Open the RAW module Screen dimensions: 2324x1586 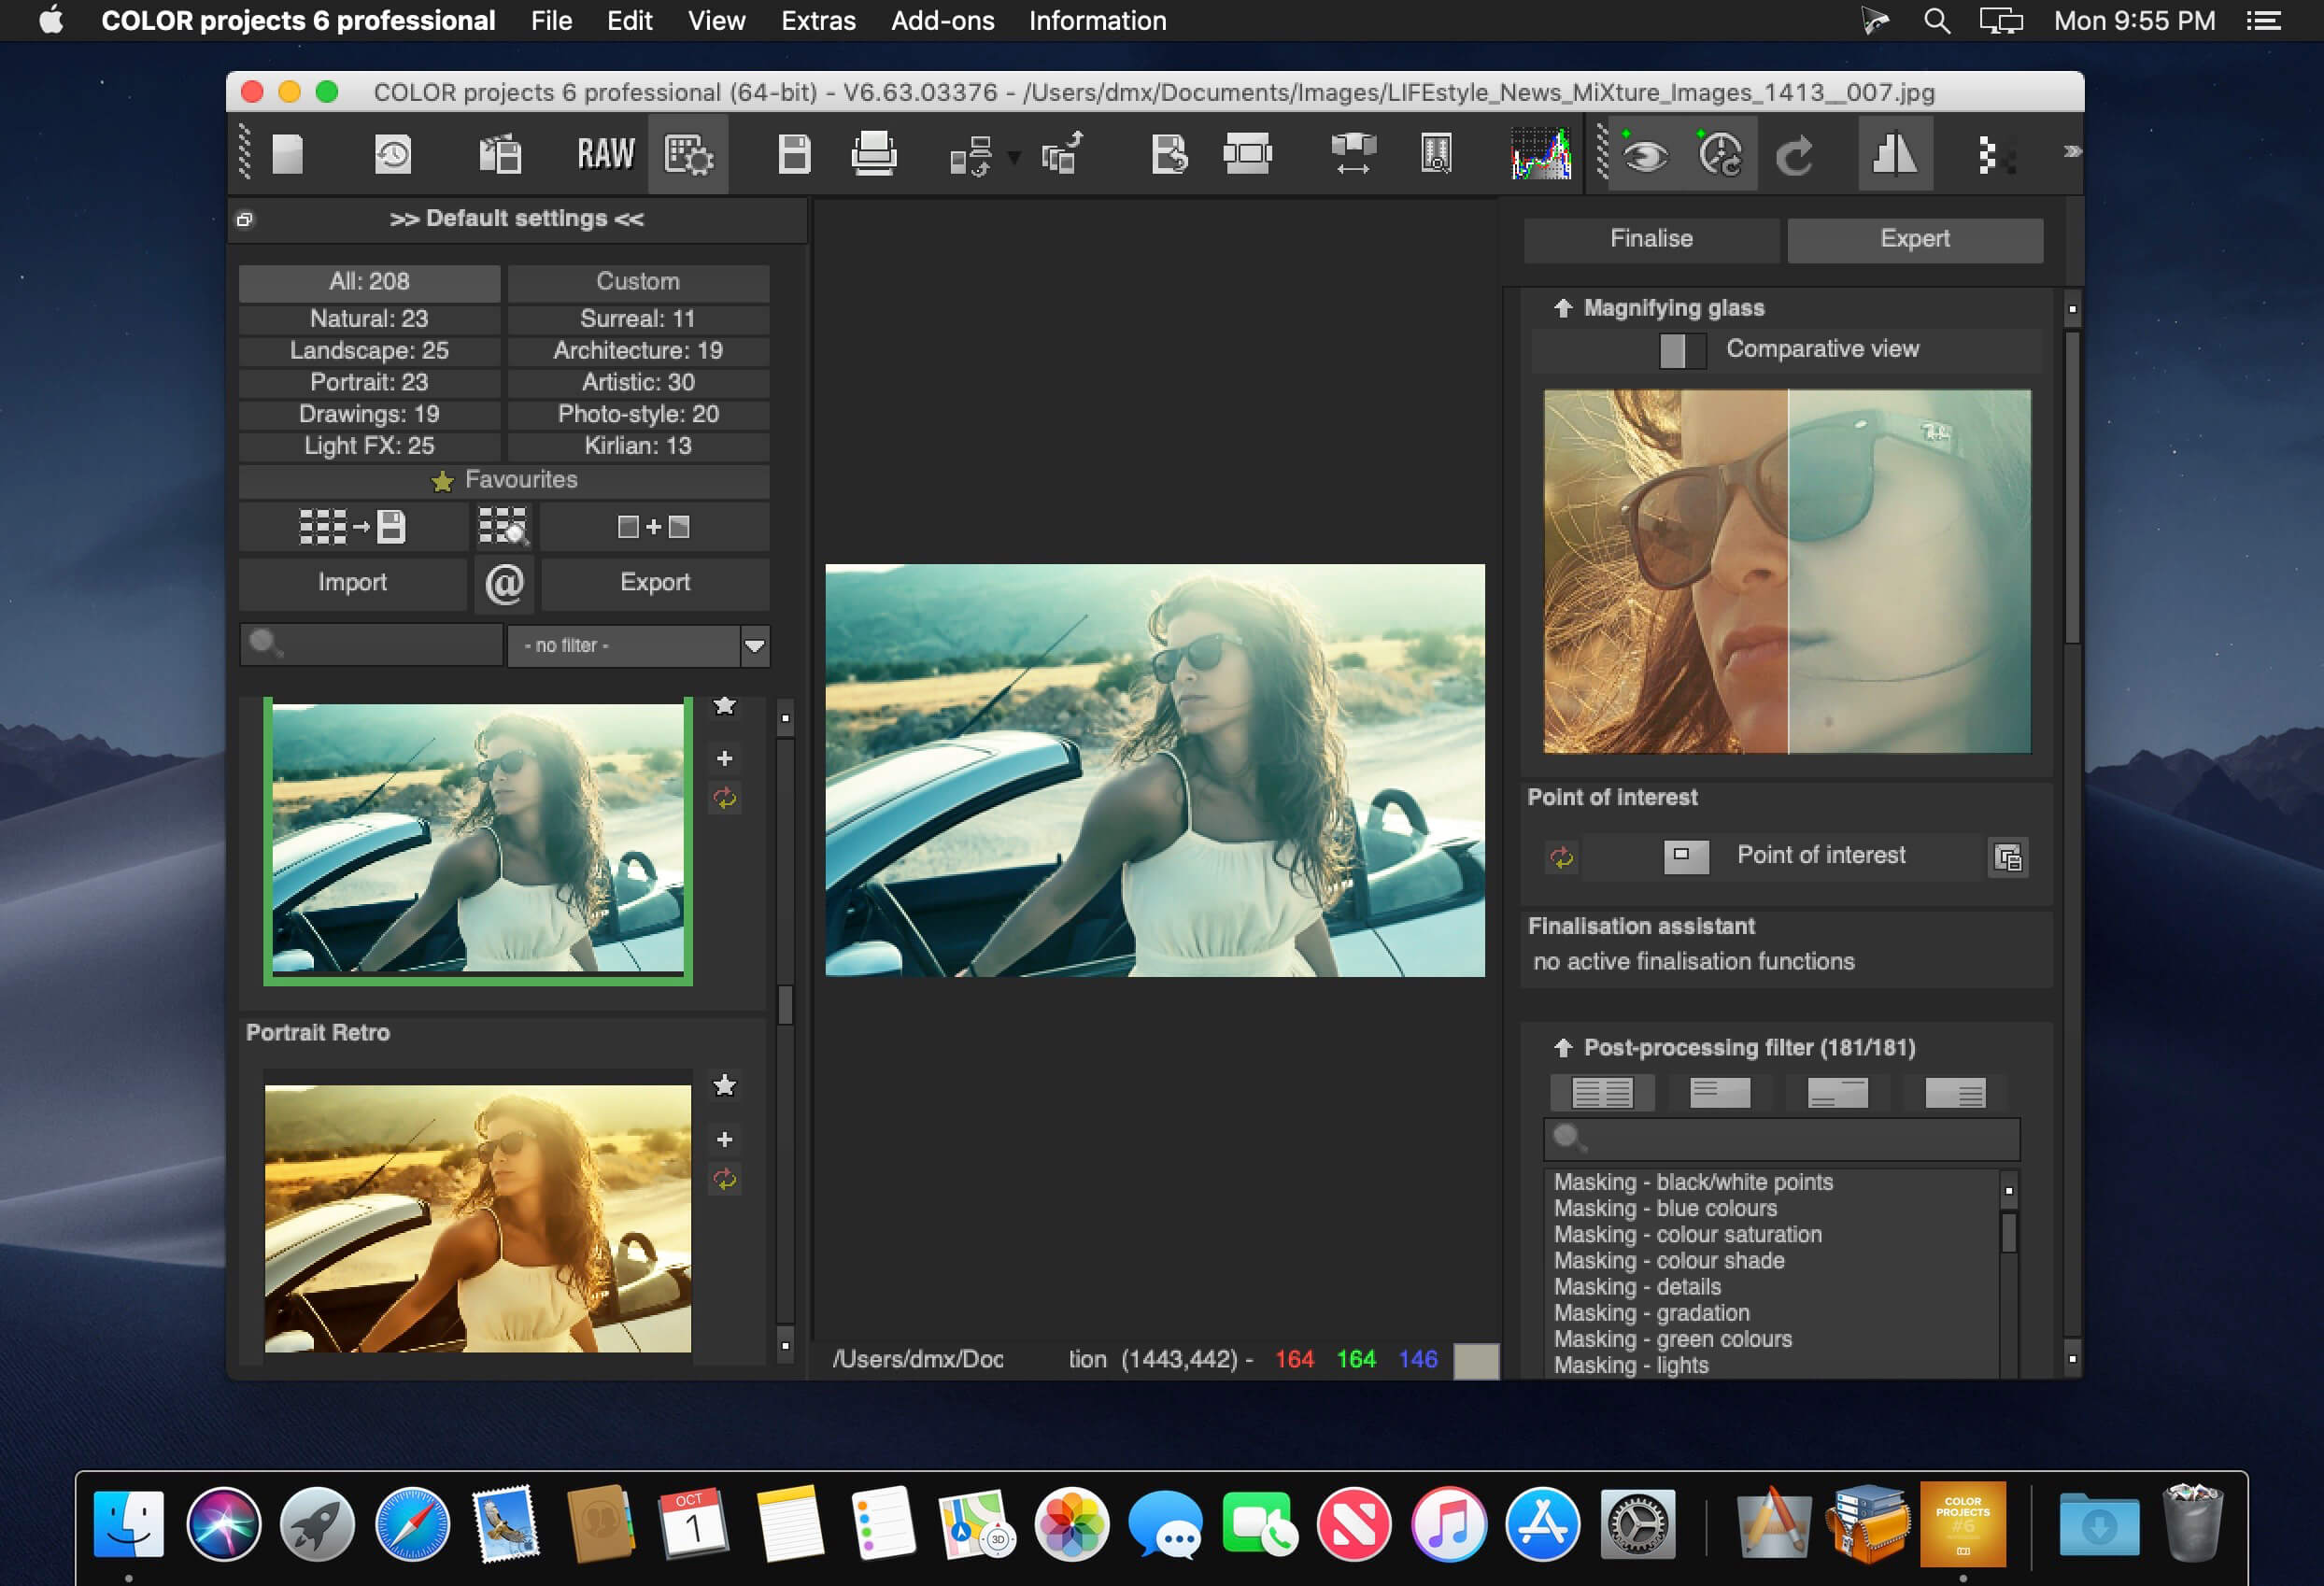[x=606, y=154]
